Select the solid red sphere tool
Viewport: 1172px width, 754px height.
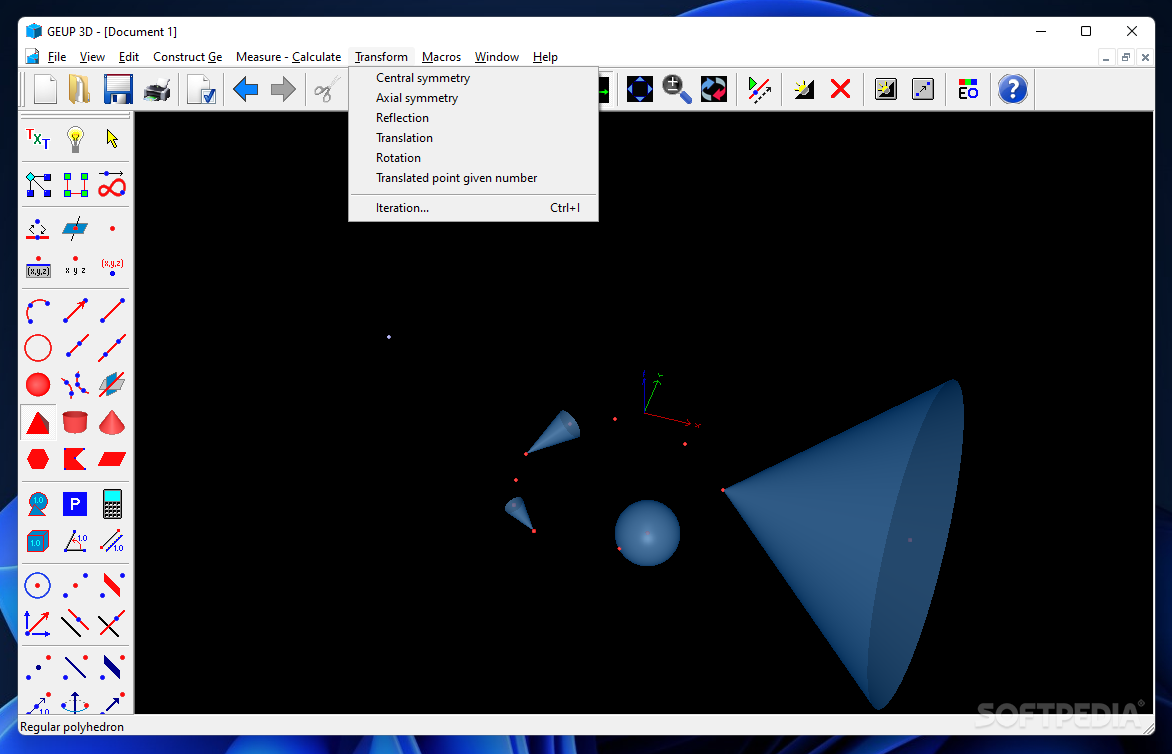click(x=38, y=385)
